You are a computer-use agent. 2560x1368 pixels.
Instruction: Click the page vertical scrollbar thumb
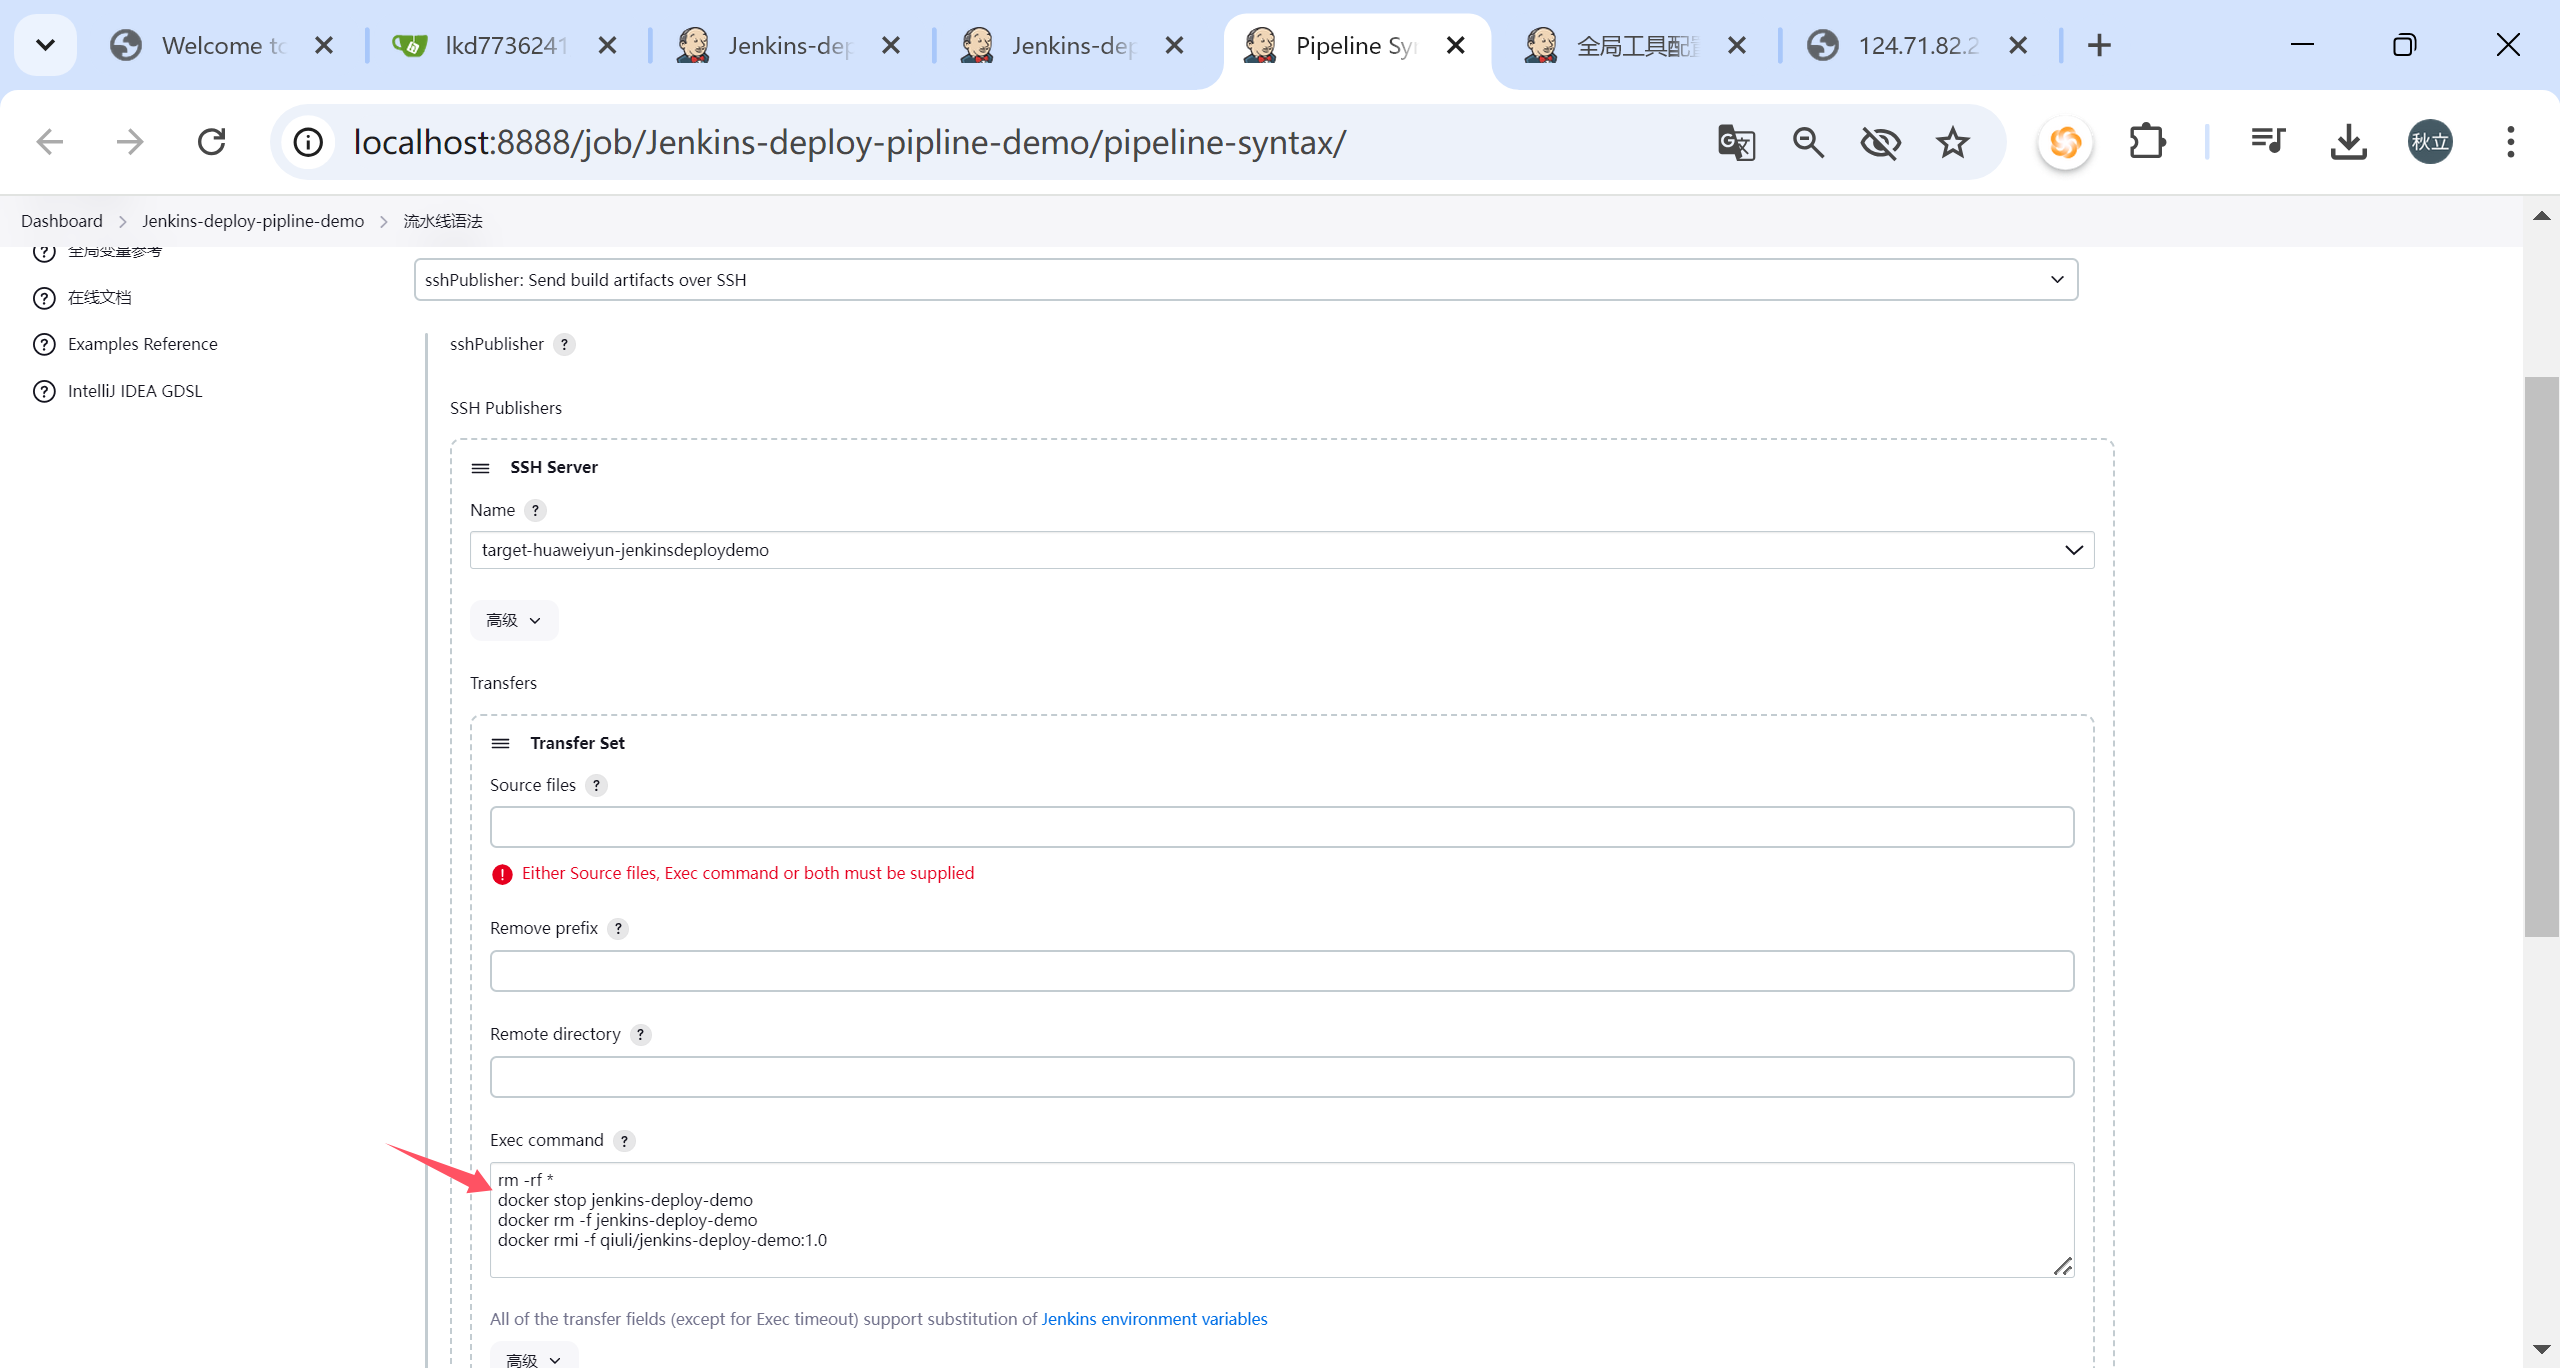click(x=2541, y=655)
